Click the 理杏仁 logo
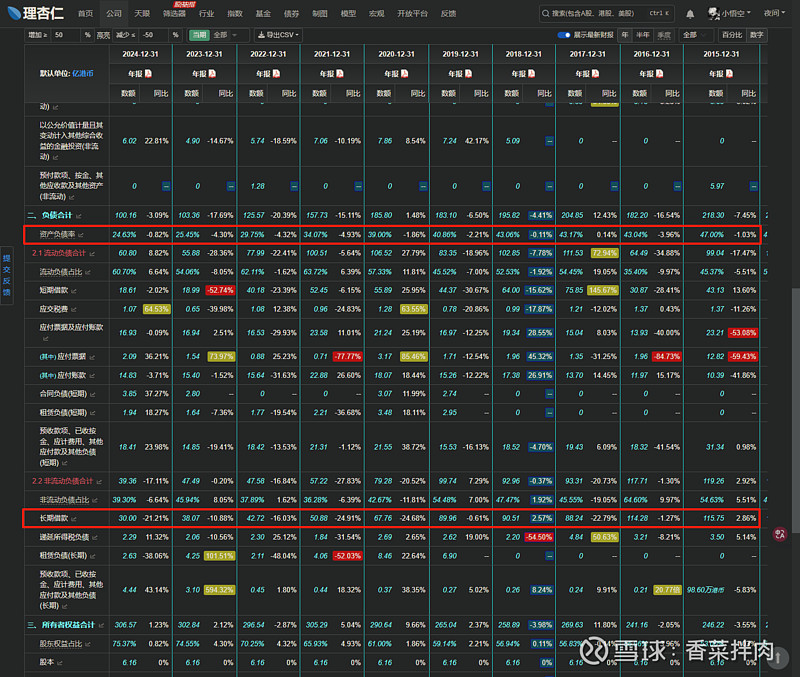This screenshot has width=800, height=677. 36,13
